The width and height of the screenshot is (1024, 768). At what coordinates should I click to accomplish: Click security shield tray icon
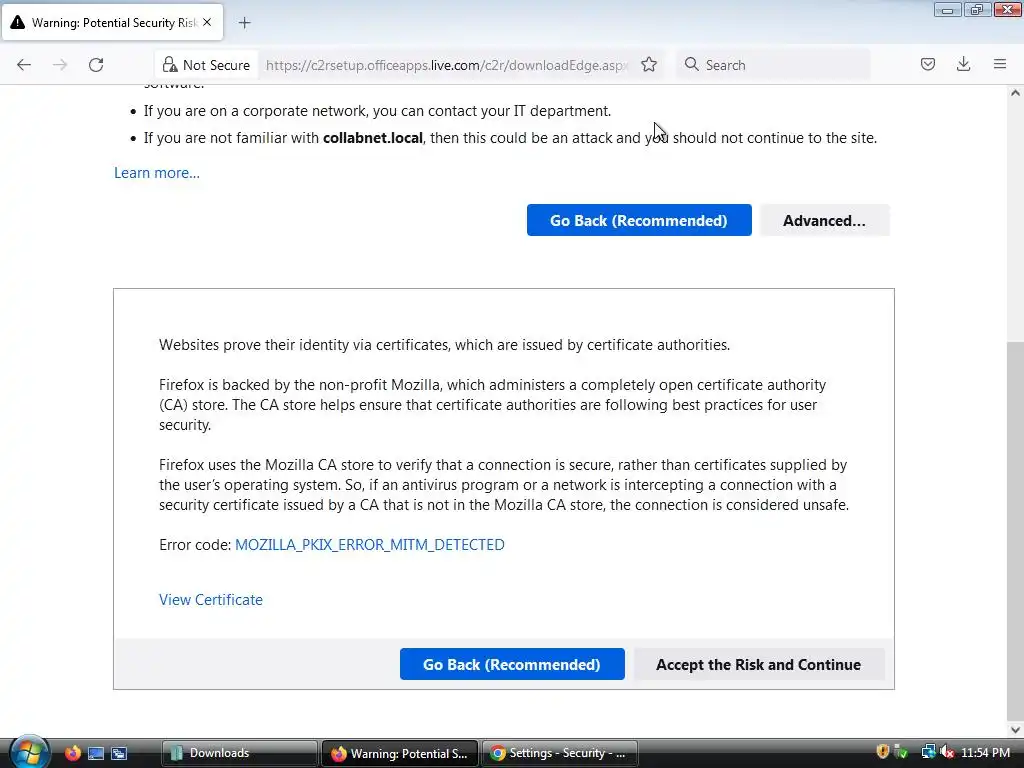[x=882, y=752]
